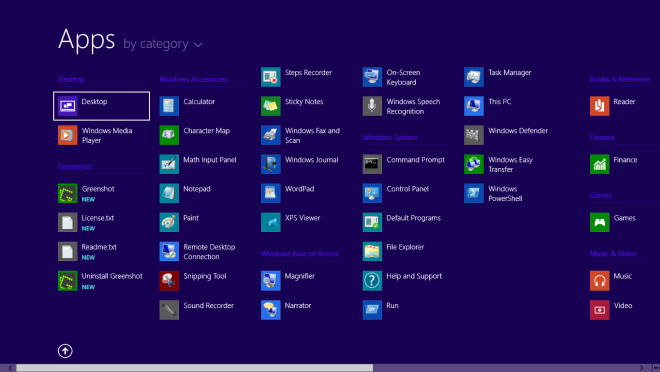Image resolution: width=660 pixels, height=372 pixels.
Task: Click the 'Help and Support' label text
Action: click(414, 276)
